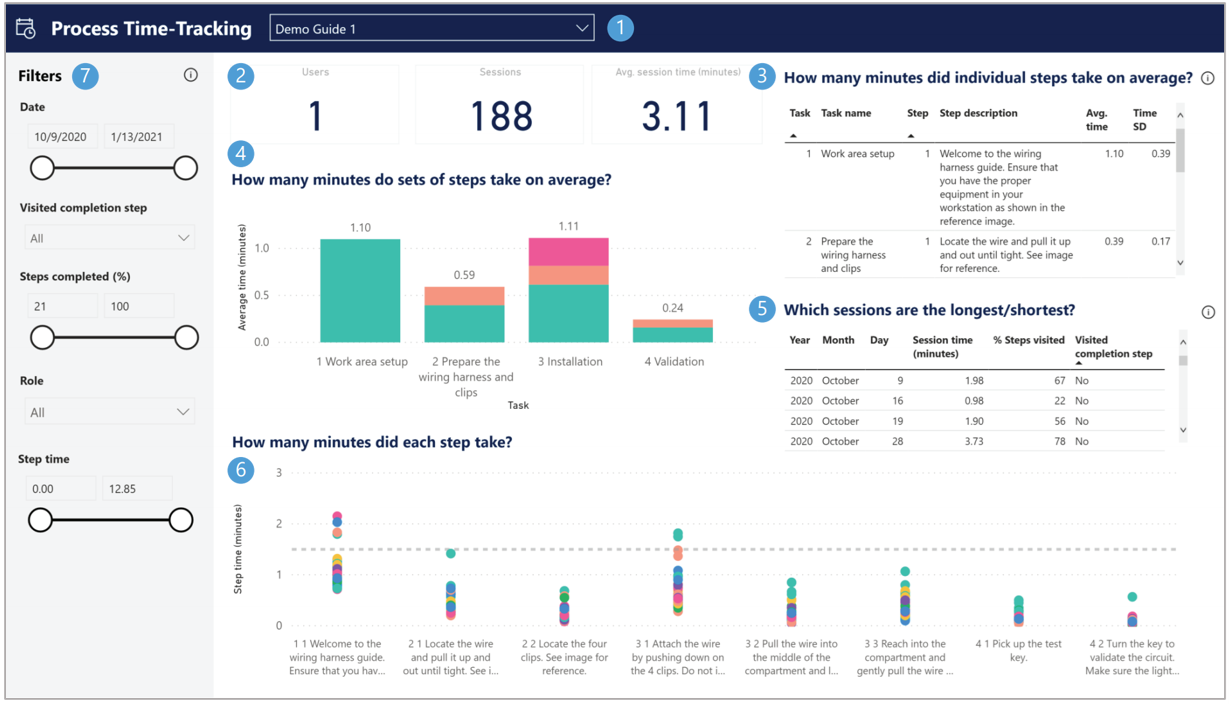The height and width of the screenshot is (704, 1229).
Task: Click the Step time maximum field showing 12.85
Action: pyautogui.click(x=136, y=487)
